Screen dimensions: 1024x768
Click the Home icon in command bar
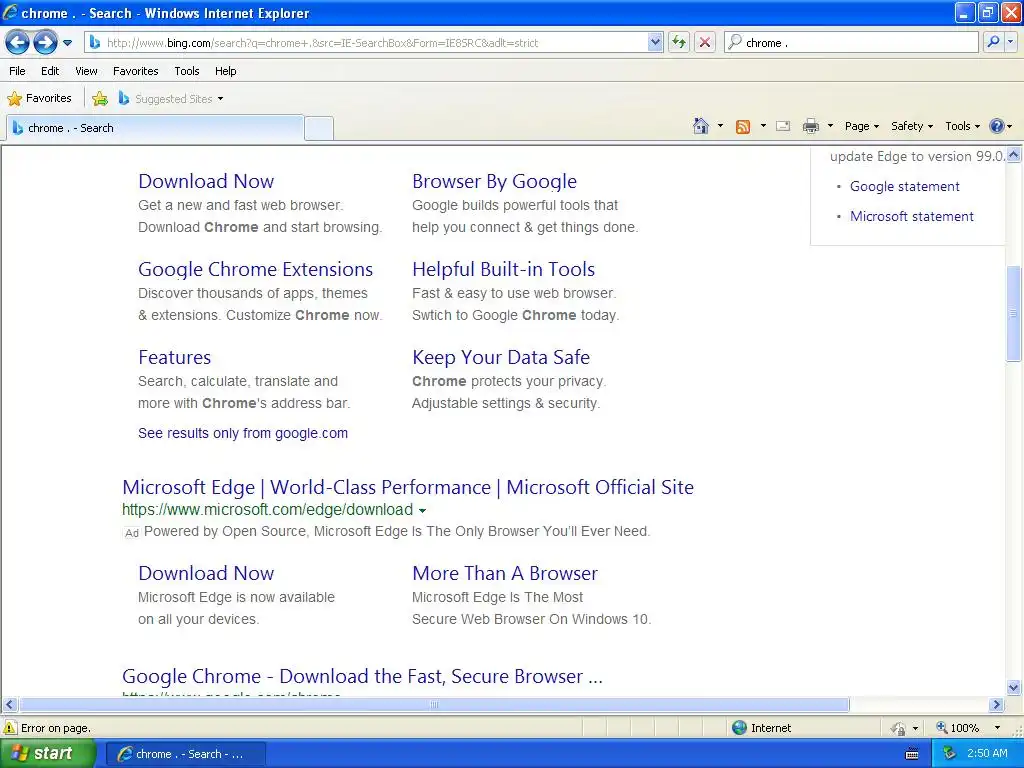701,126
